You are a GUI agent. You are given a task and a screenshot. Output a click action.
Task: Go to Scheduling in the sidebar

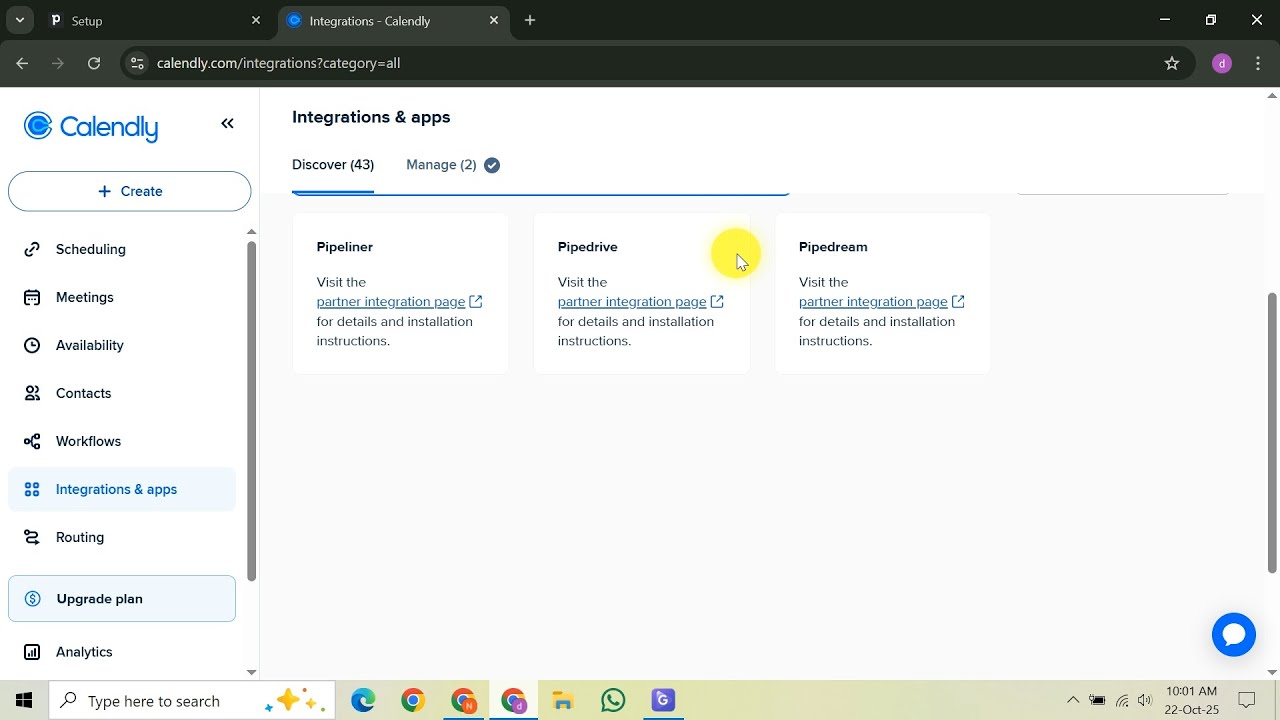pyautogui.click(x=122, y=249)
